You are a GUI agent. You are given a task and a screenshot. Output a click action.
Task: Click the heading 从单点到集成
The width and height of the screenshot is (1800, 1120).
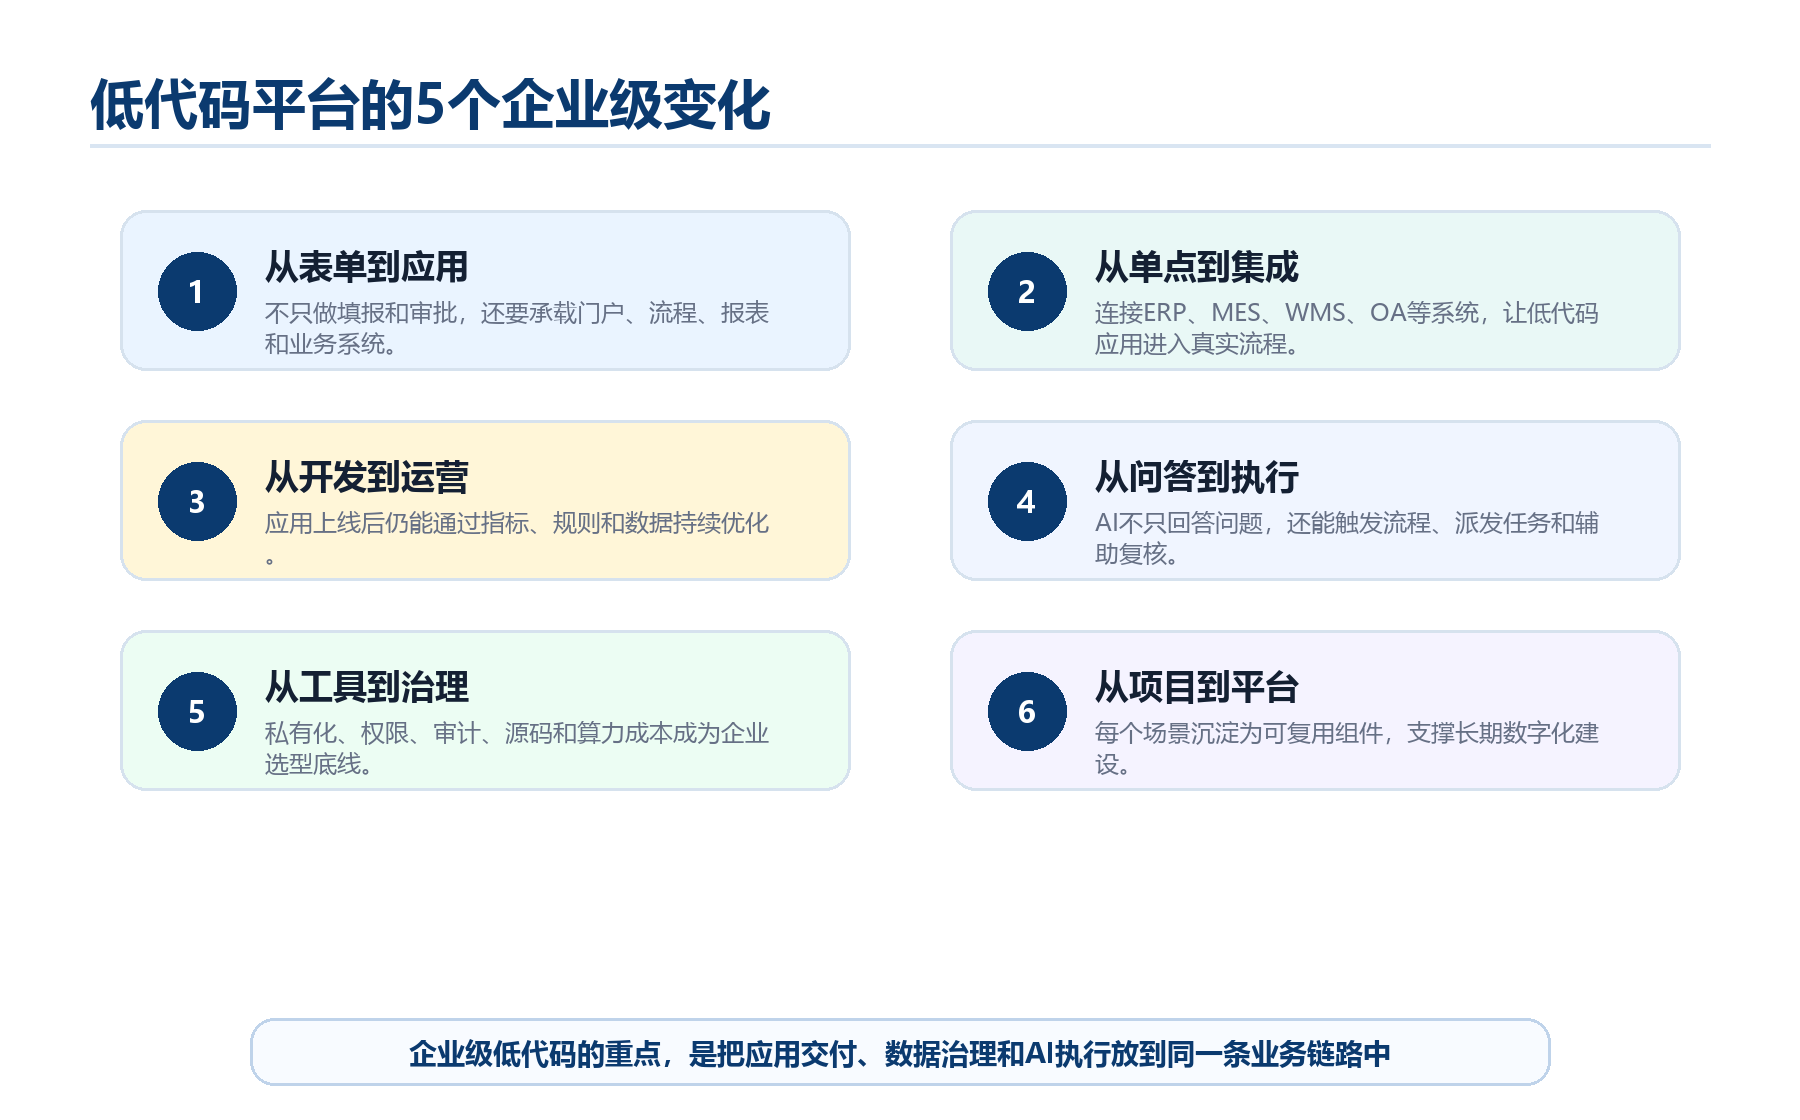click(1197, 267)
